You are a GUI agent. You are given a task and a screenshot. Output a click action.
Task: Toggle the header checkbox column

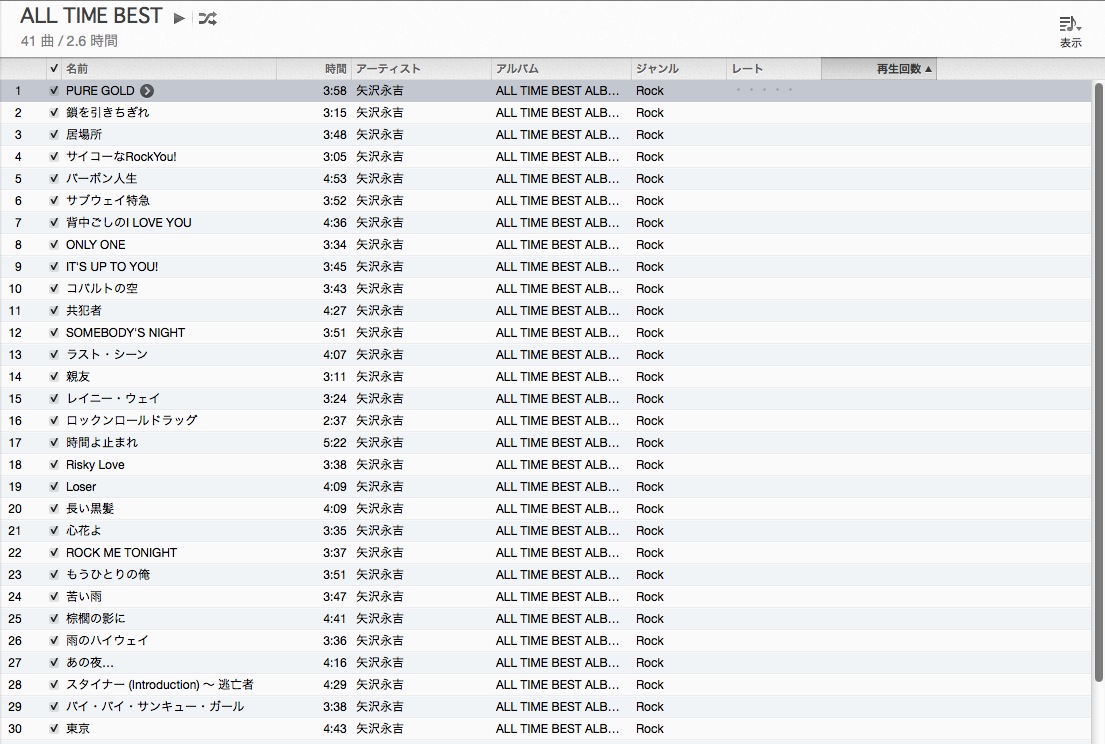(x=54, y=68)
